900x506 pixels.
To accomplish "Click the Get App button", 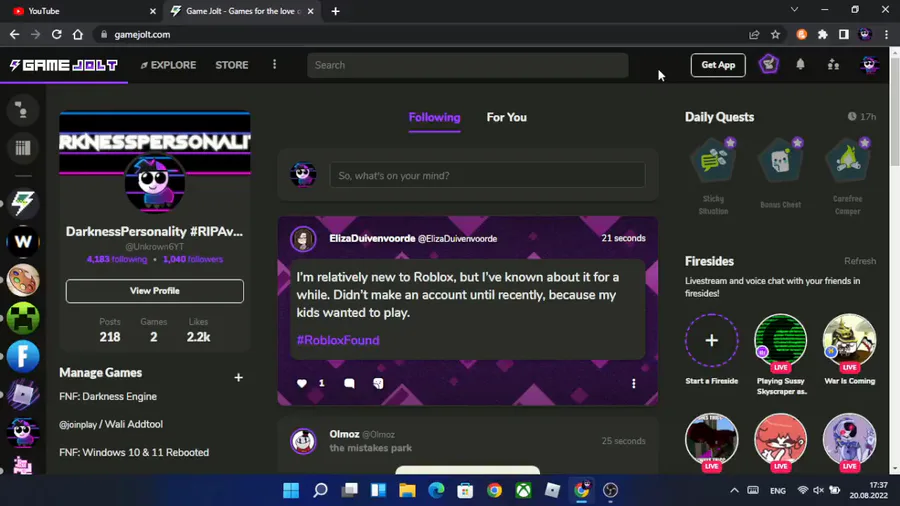I will [718, 65].
